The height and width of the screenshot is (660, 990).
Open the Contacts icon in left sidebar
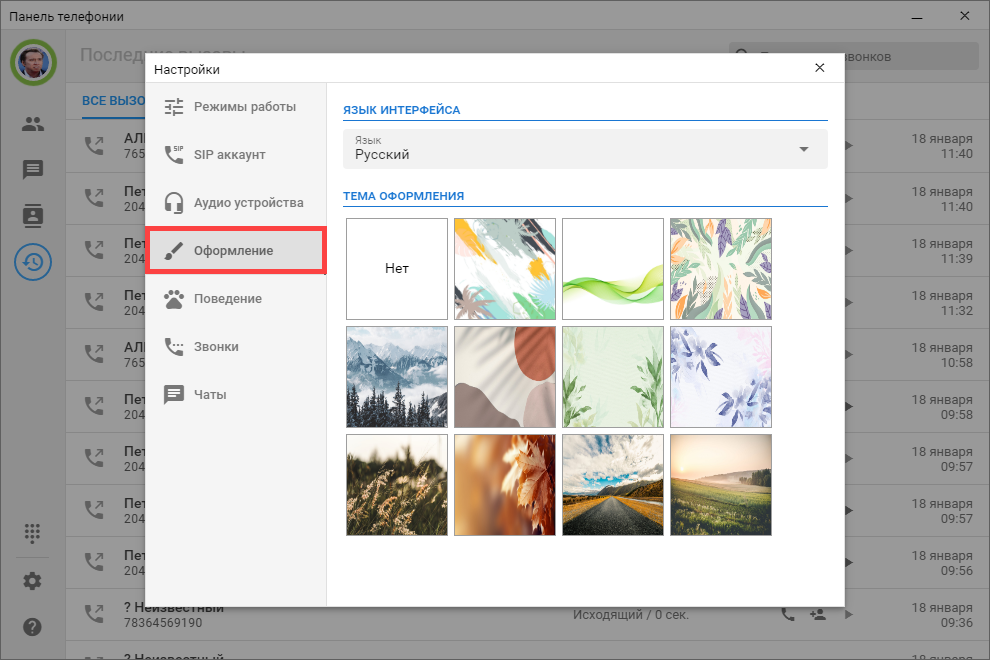point(33,124)
